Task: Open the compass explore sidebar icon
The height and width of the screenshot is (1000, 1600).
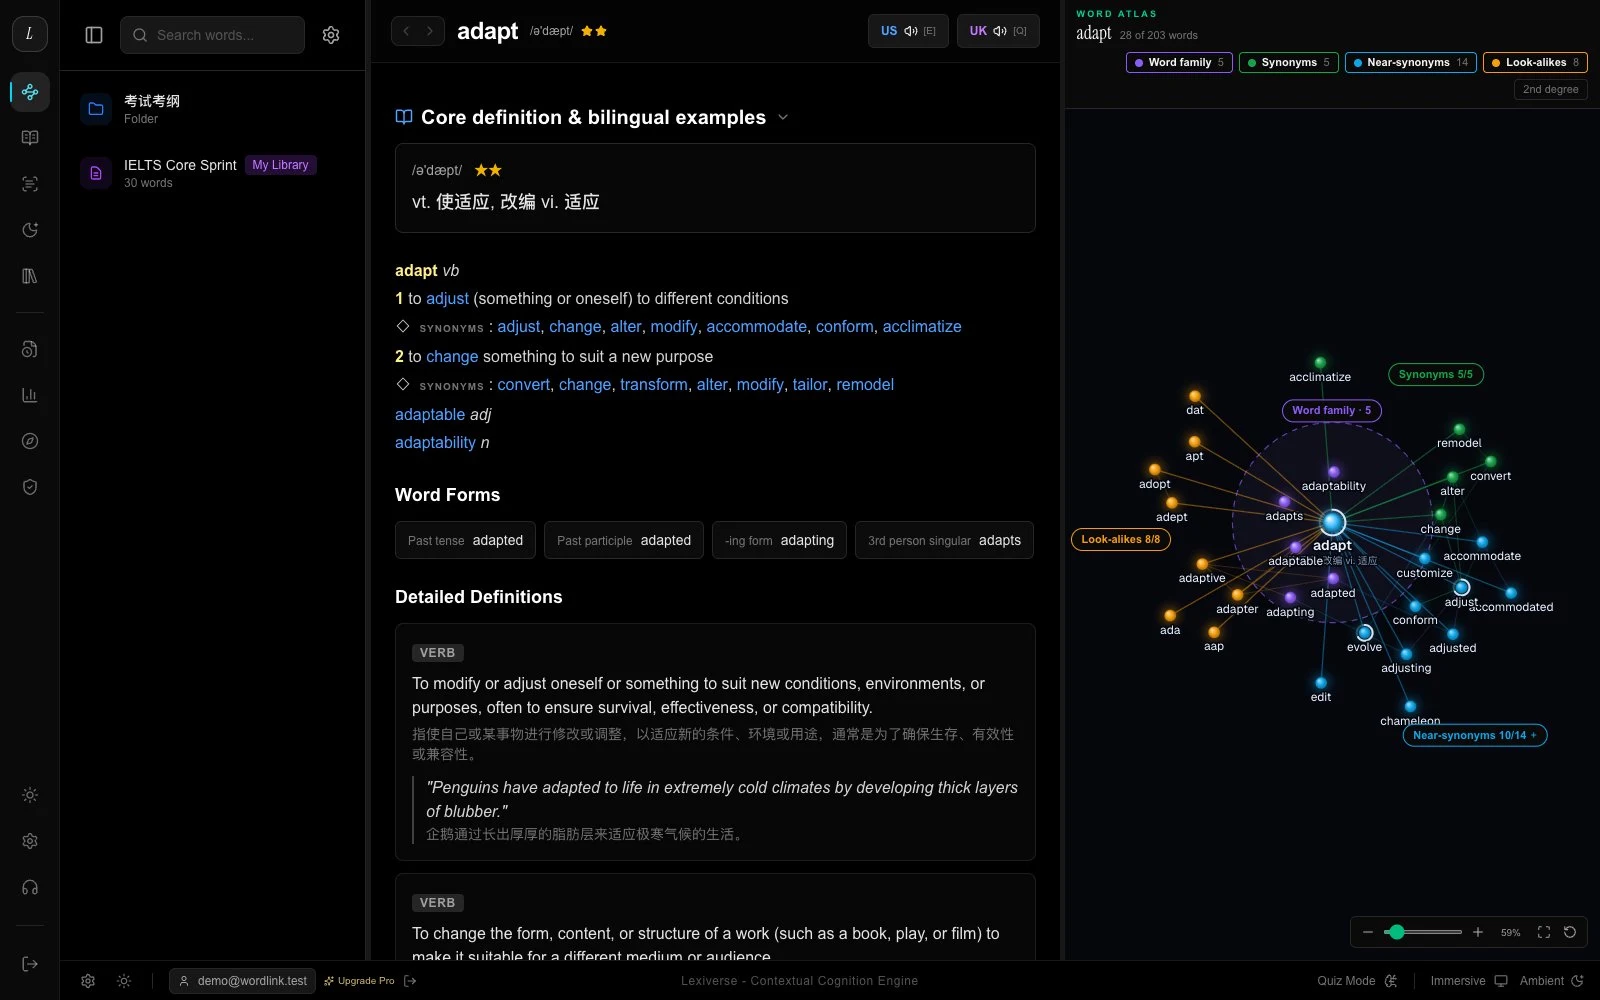Action: [x=30, y=441]
